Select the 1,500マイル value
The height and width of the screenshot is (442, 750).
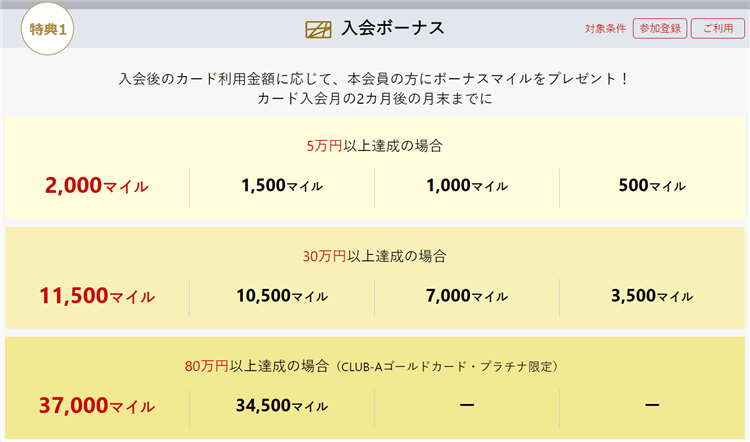[282, 186]
